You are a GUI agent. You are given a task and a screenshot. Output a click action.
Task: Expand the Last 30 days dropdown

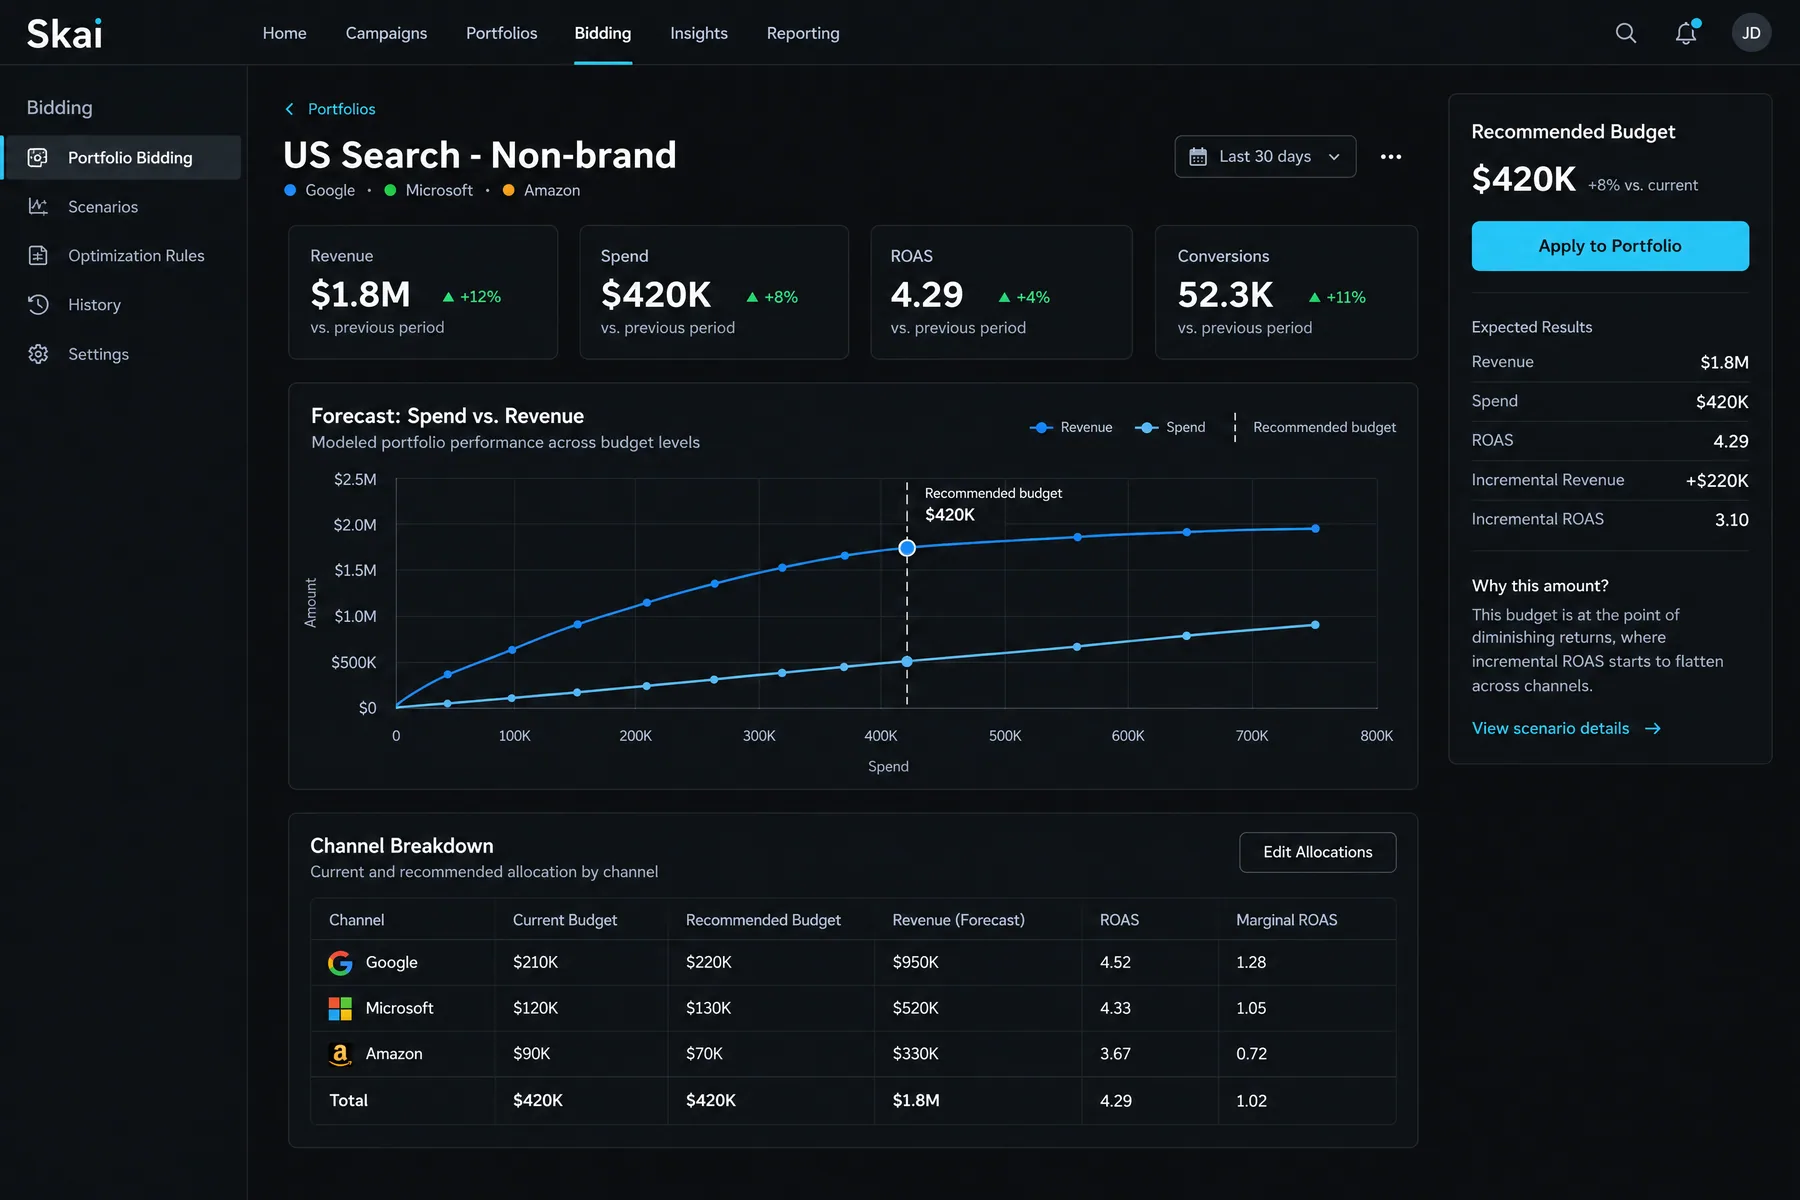pos(1265,157)
